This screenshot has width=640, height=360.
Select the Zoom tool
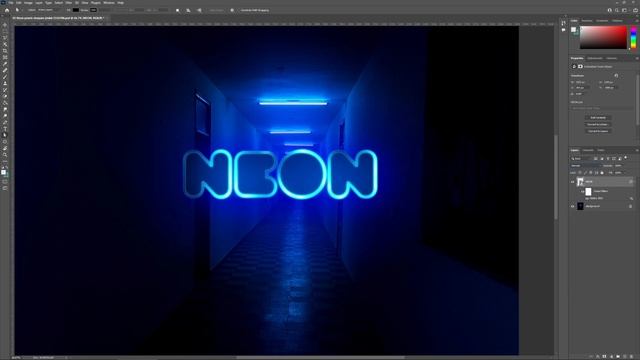point(5,155)
